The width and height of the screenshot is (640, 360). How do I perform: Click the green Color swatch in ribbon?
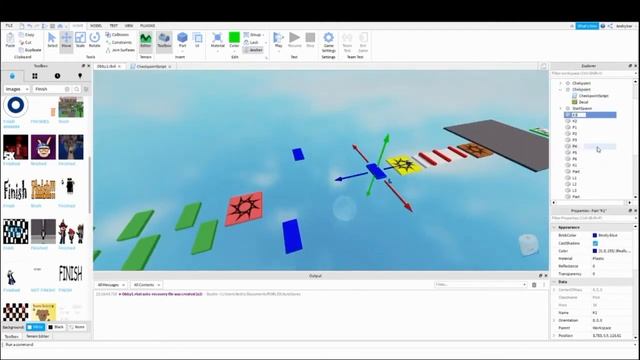pyautogui.click(x=234, y=38)
